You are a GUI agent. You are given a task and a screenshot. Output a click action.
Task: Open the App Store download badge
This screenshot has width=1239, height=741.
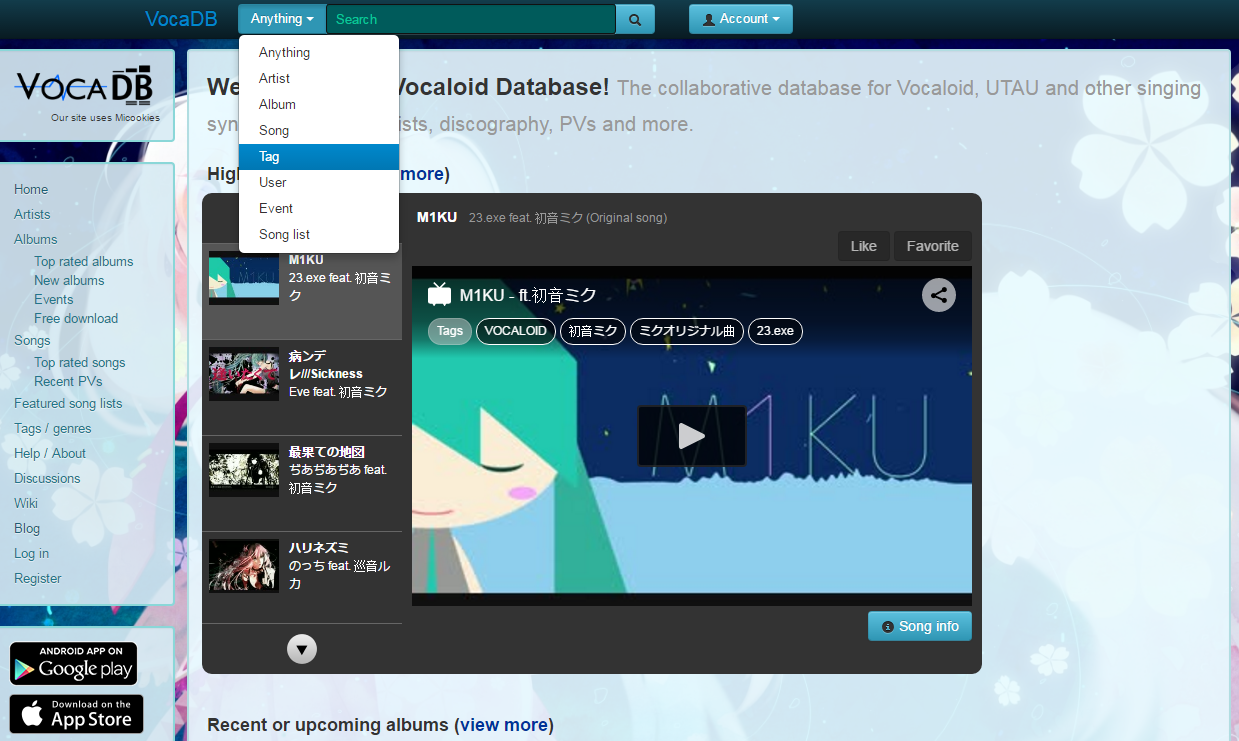tap(76, 714)
